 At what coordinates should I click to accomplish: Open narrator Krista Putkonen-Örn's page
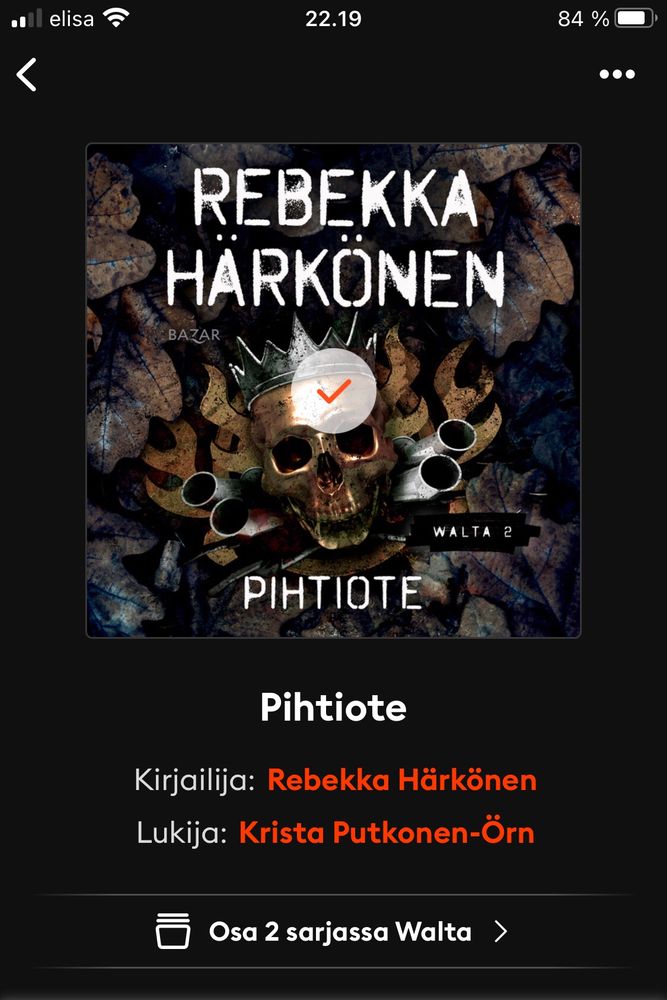pos(386,832)
